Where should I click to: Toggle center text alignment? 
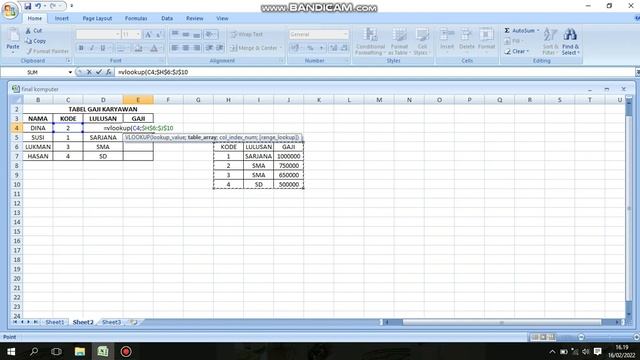(x=186, y=48)
